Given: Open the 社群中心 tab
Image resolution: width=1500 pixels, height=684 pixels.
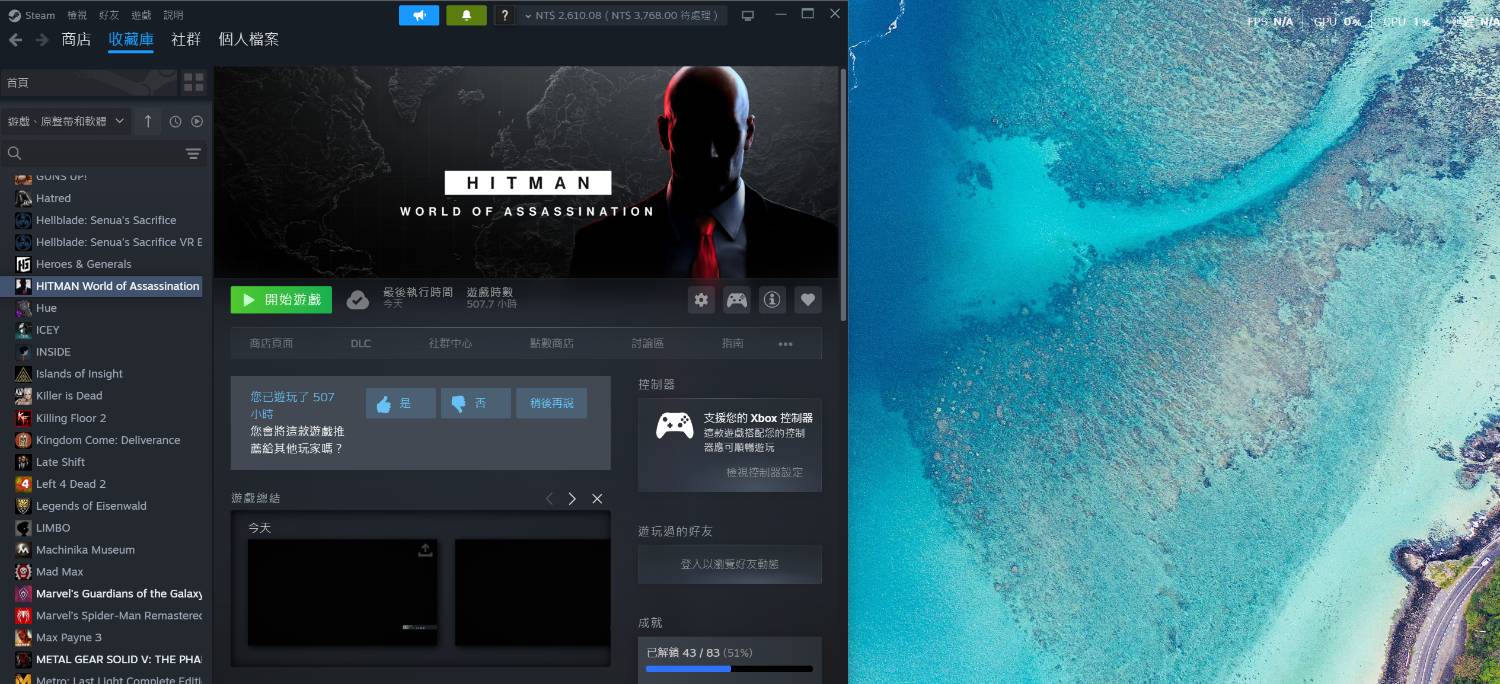Looking at the screenshot, I should coord(450,343).
